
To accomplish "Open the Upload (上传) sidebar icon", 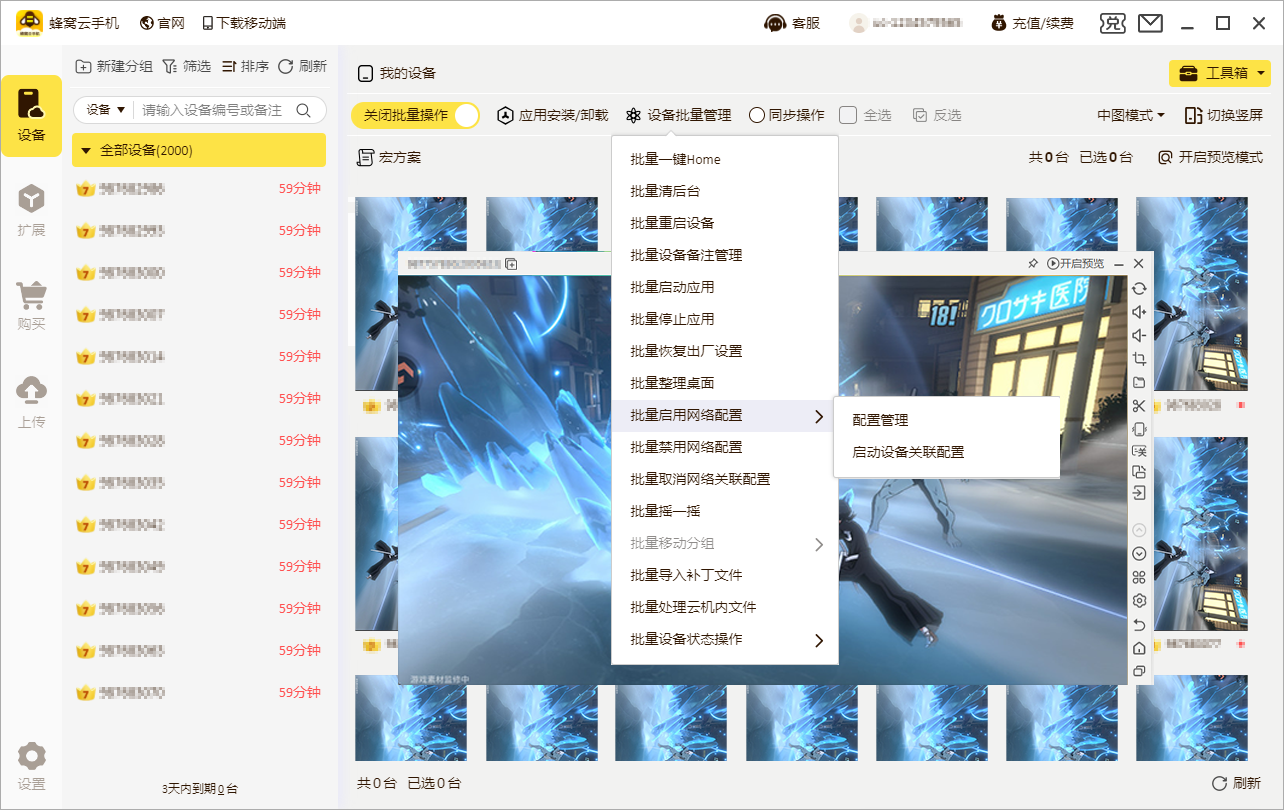I will click(x=31, y=401).
